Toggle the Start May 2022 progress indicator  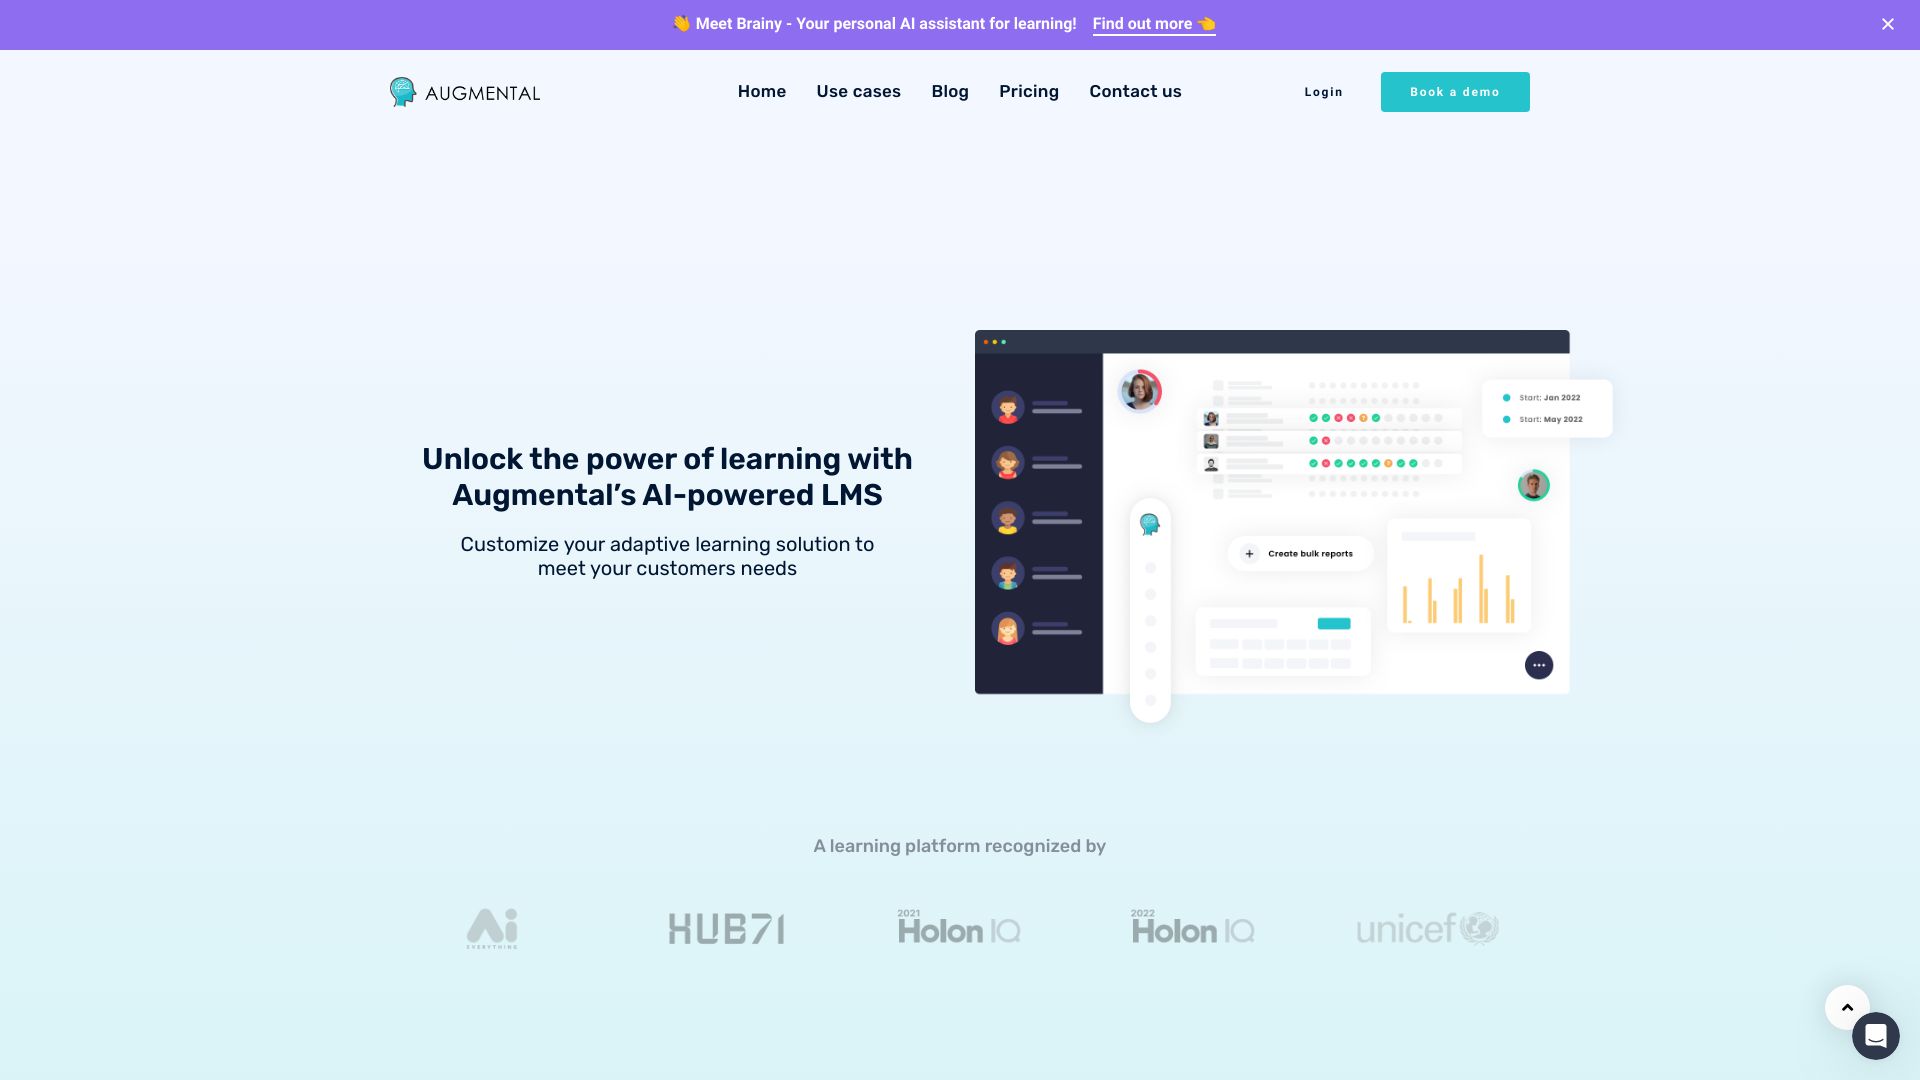1507,419
